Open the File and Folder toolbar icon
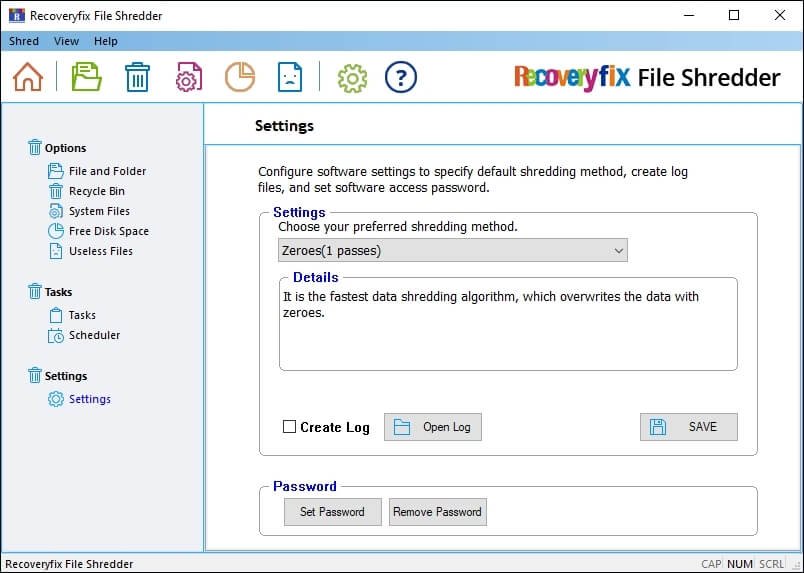The height and width of the screenshot is (573, 804). [x=87, y=77]
